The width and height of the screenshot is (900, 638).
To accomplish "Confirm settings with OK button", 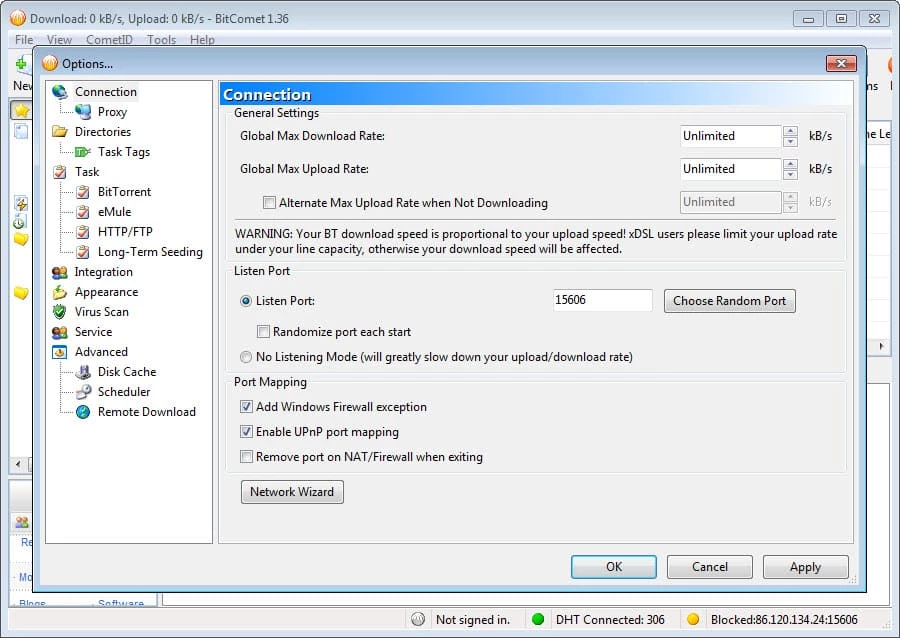I will 614,567.
